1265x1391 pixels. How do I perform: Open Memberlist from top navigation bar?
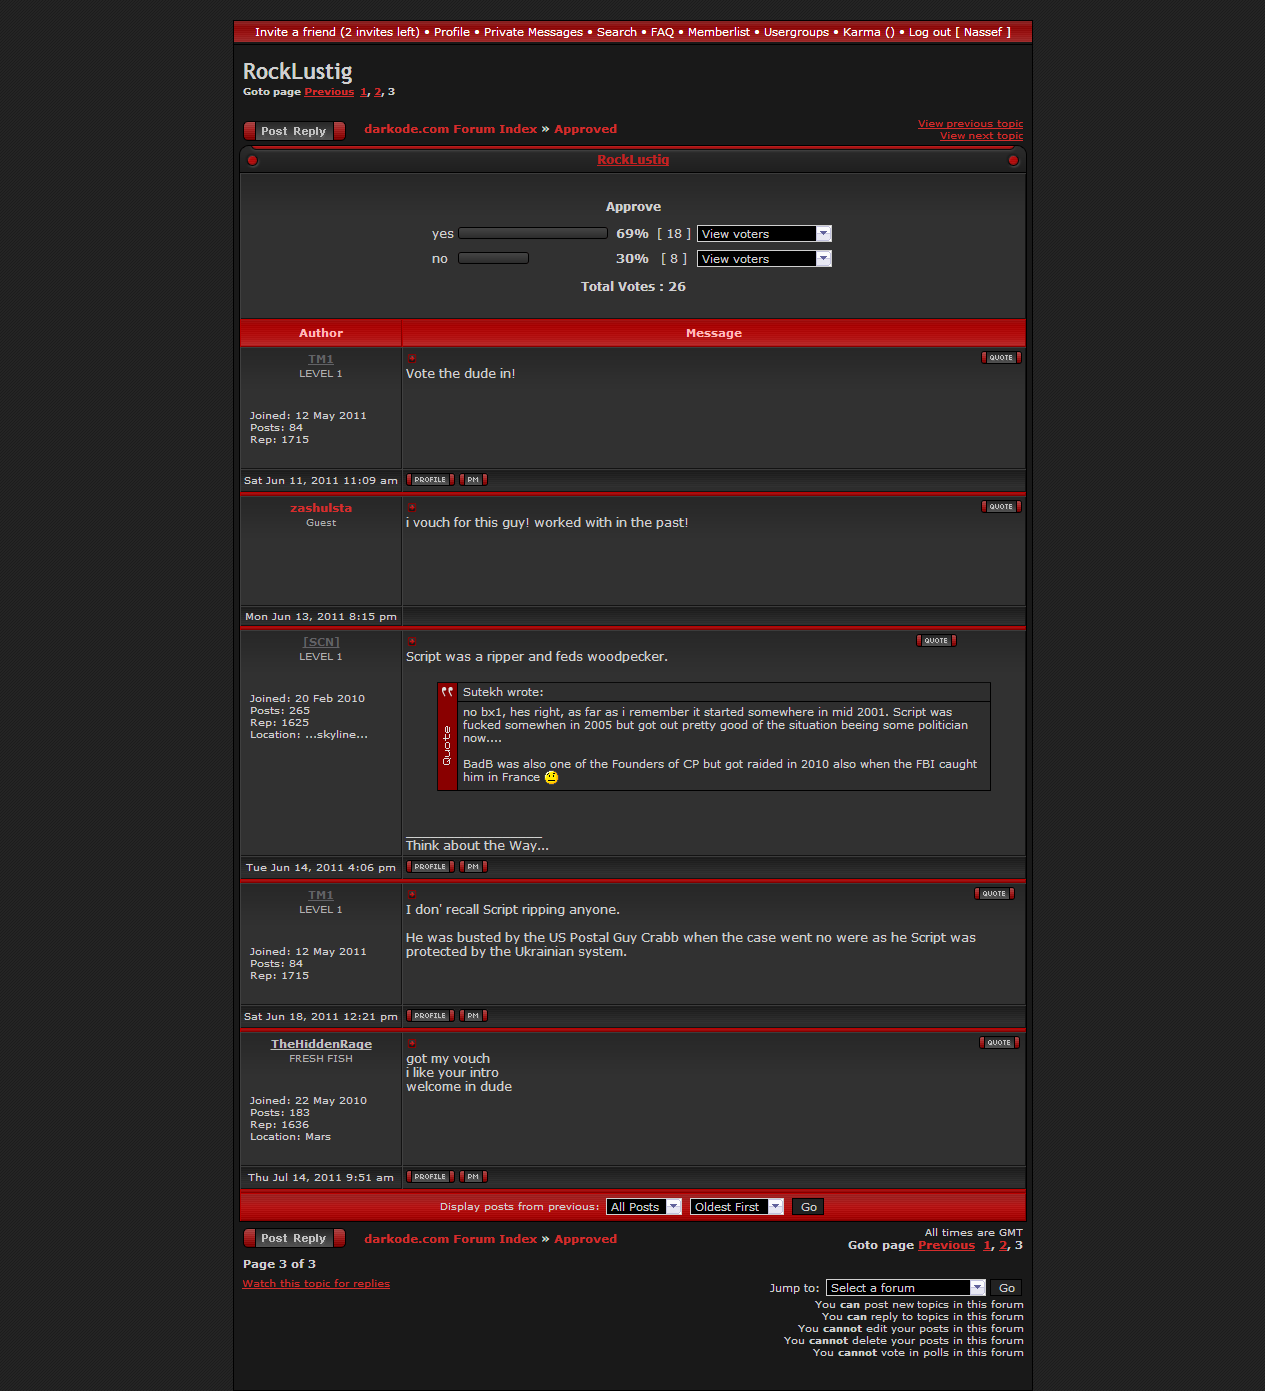click(x=718, y=32)
